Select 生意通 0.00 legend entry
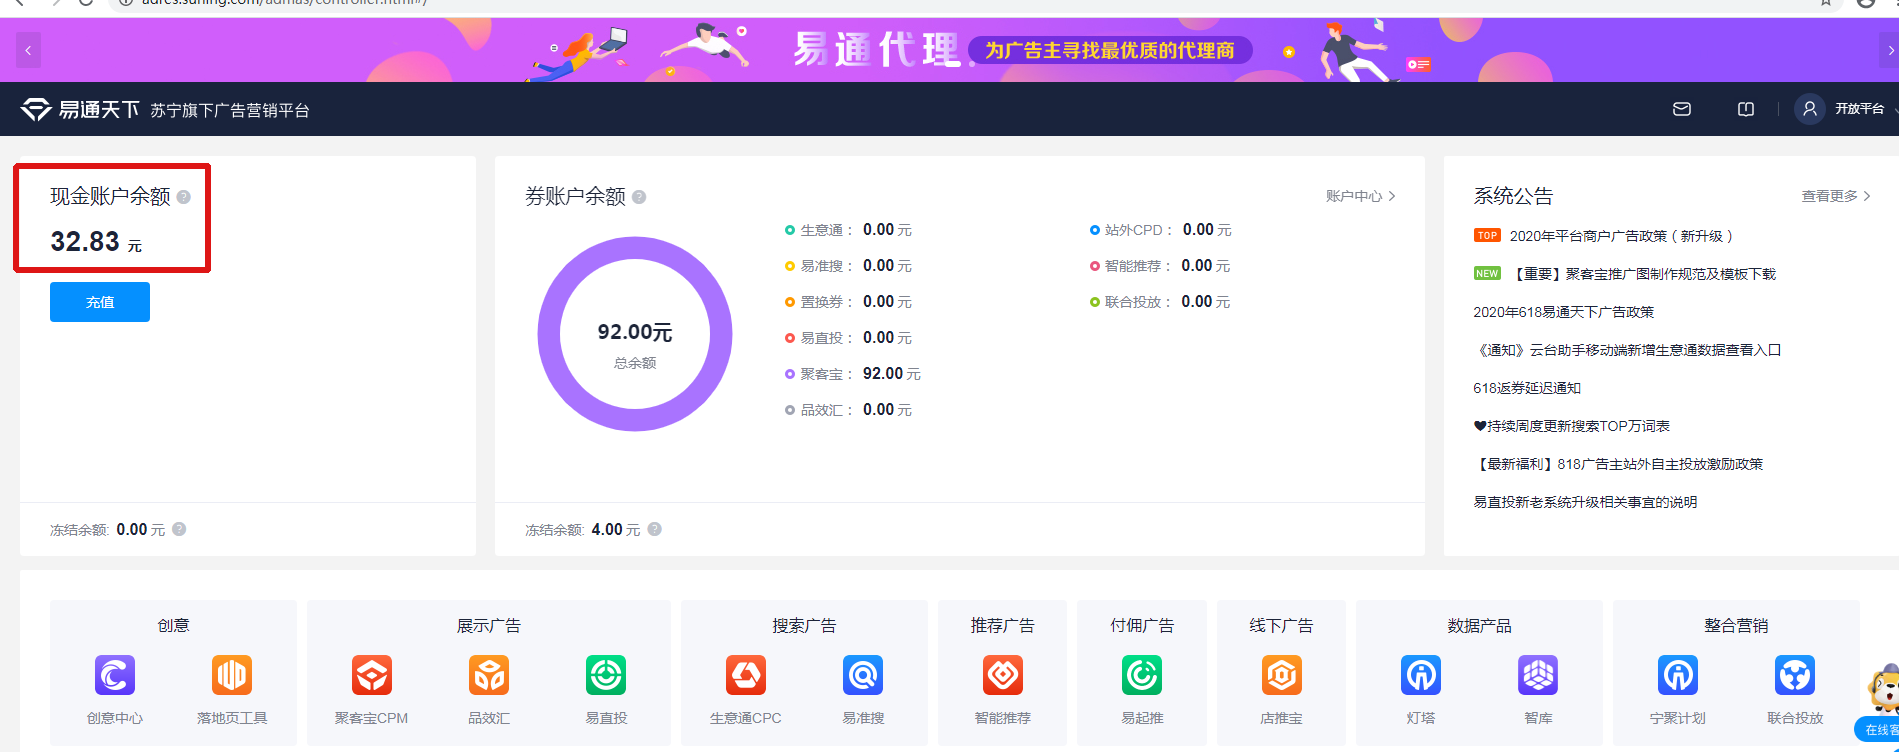Screen dimensions: 1899x752 click(848, 230)
